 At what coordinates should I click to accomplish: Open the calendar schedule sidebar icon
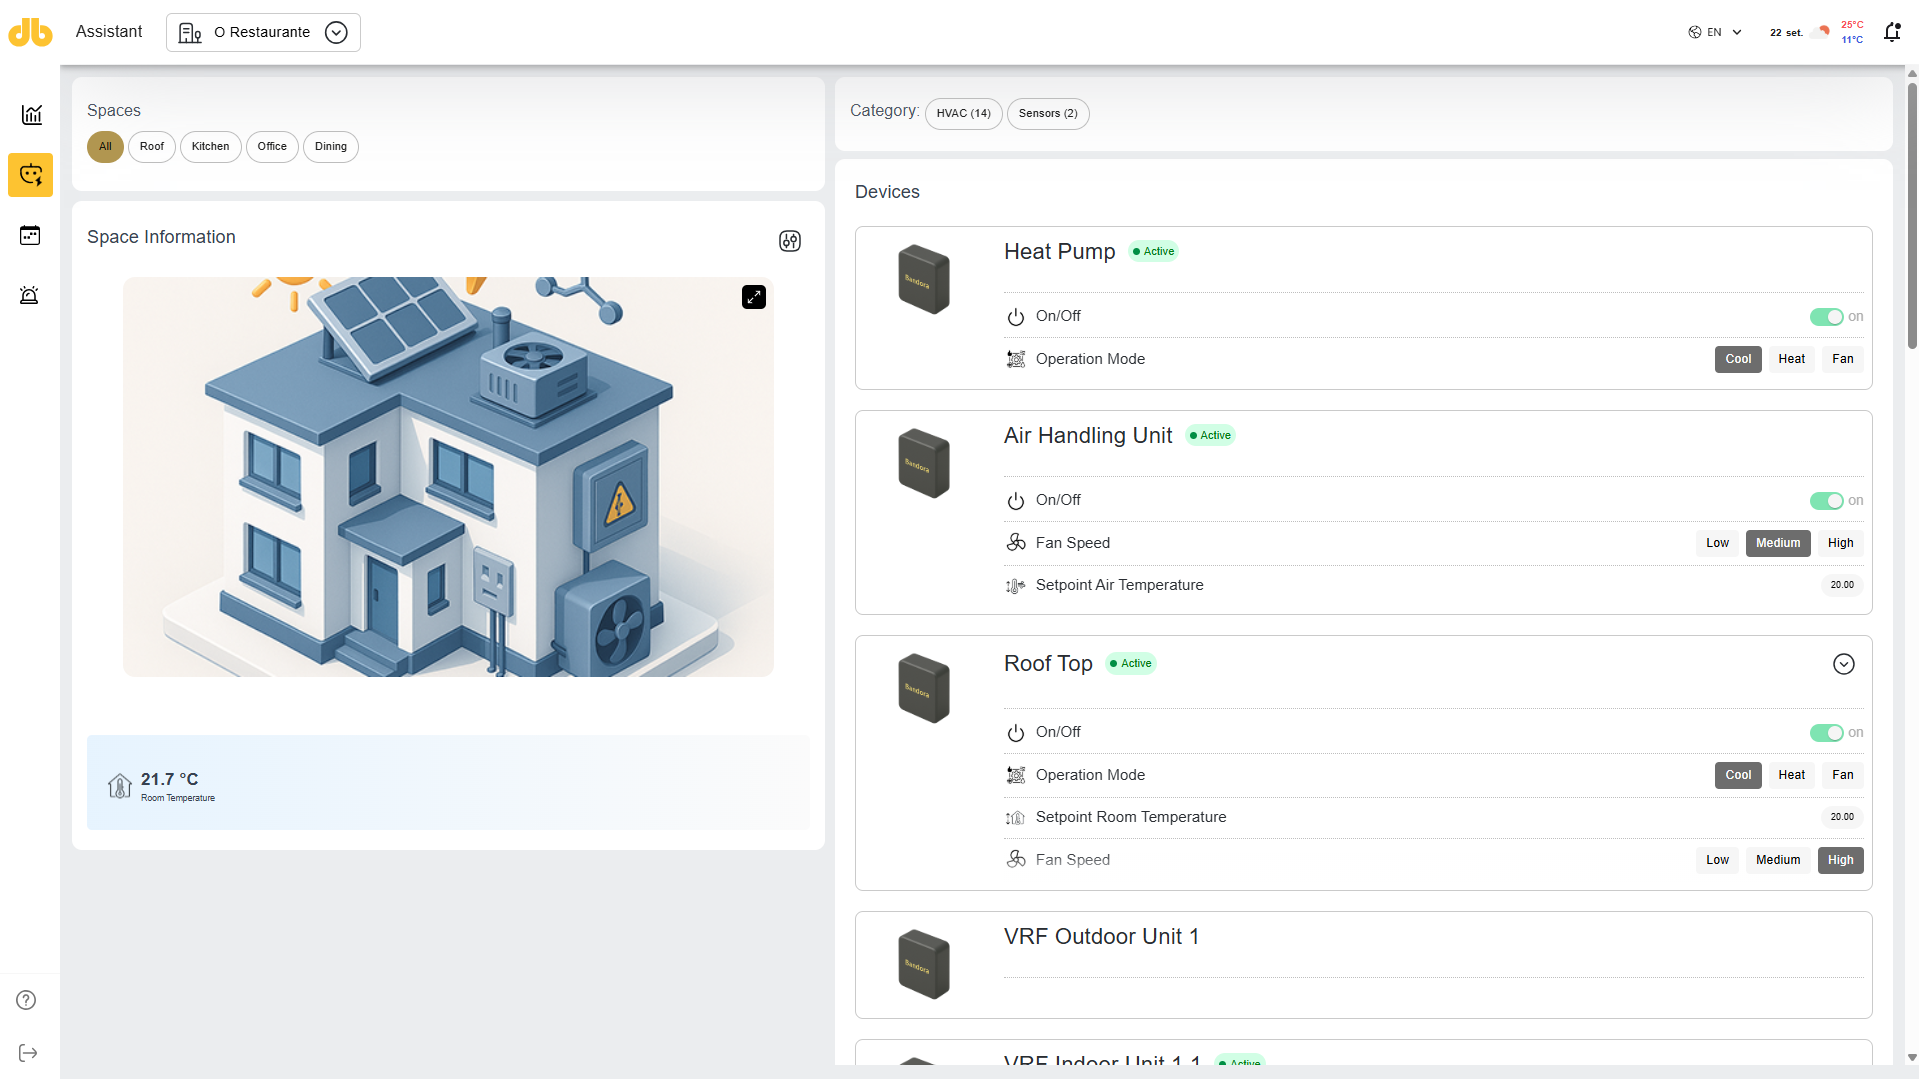click(x=30, y=235)
